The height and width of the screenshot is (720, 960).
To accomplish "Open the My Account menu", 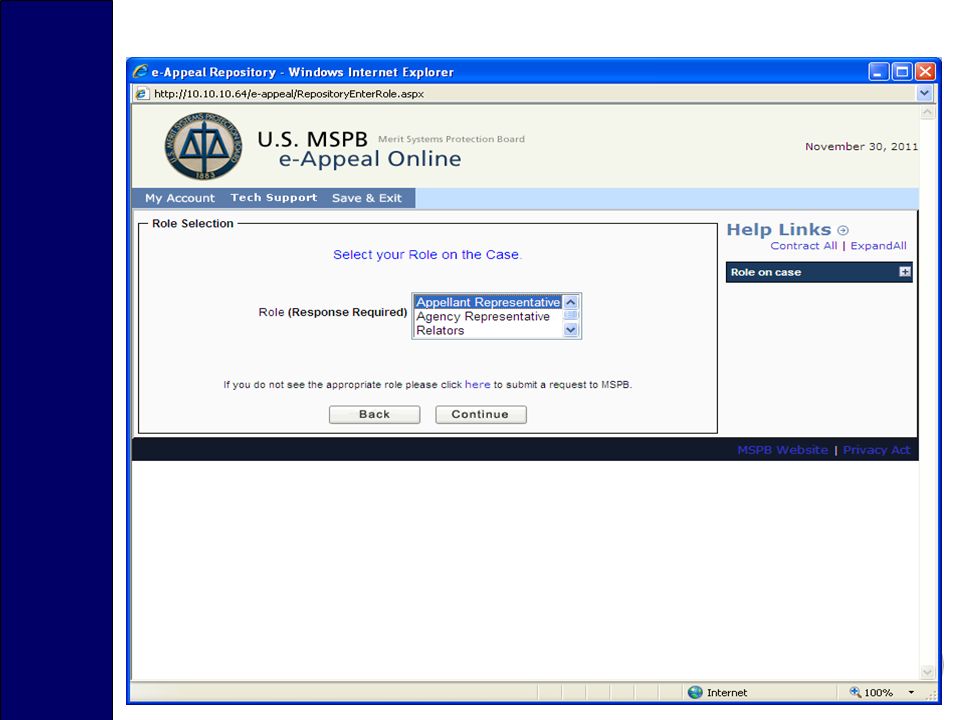I will [x=180, y=198].
